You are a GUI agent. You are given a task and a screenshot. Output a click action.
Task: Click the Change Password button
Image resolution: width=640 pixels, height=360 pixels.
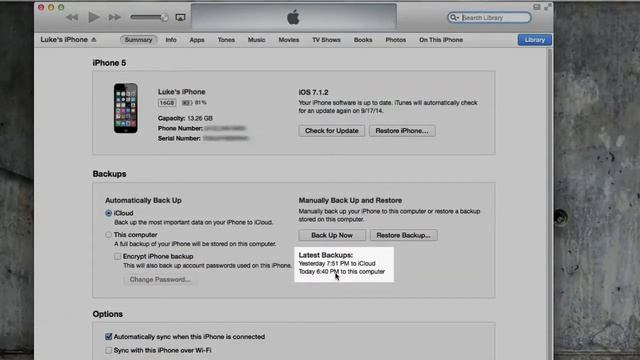[x=160, y=280]
